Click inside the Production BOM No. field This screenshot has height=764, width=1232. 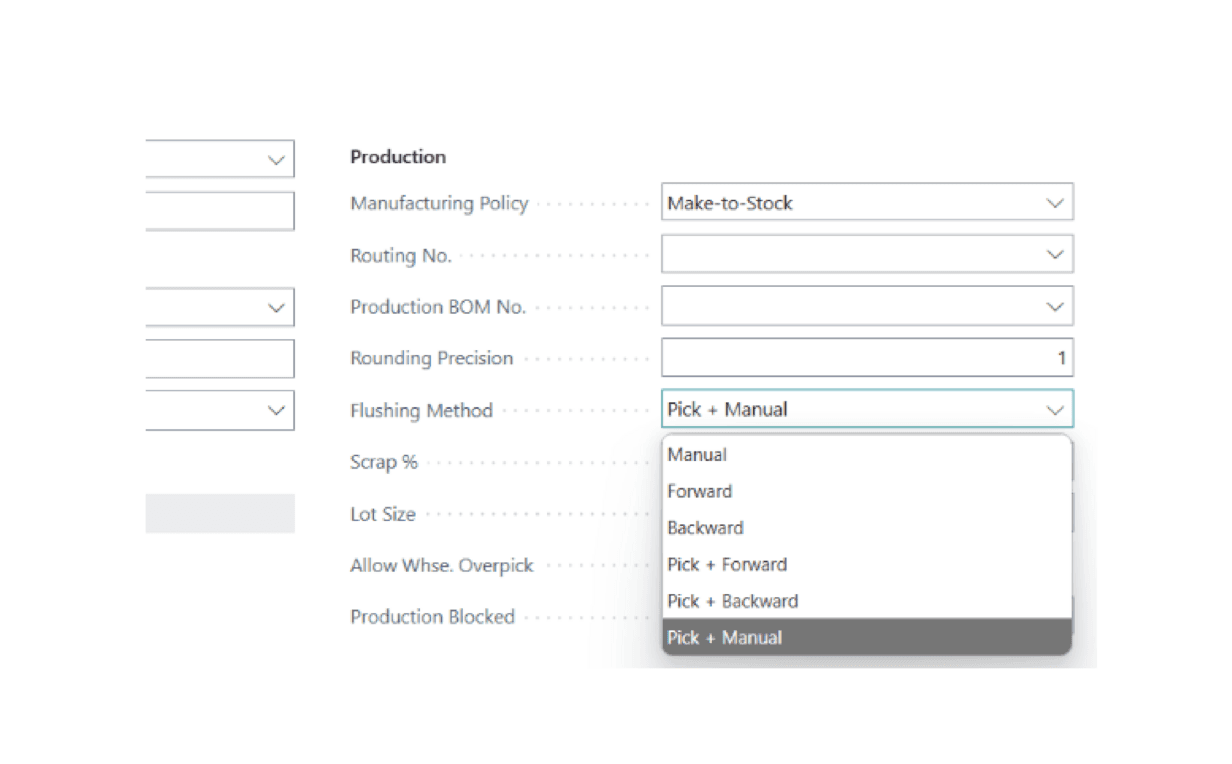point(850,306)
